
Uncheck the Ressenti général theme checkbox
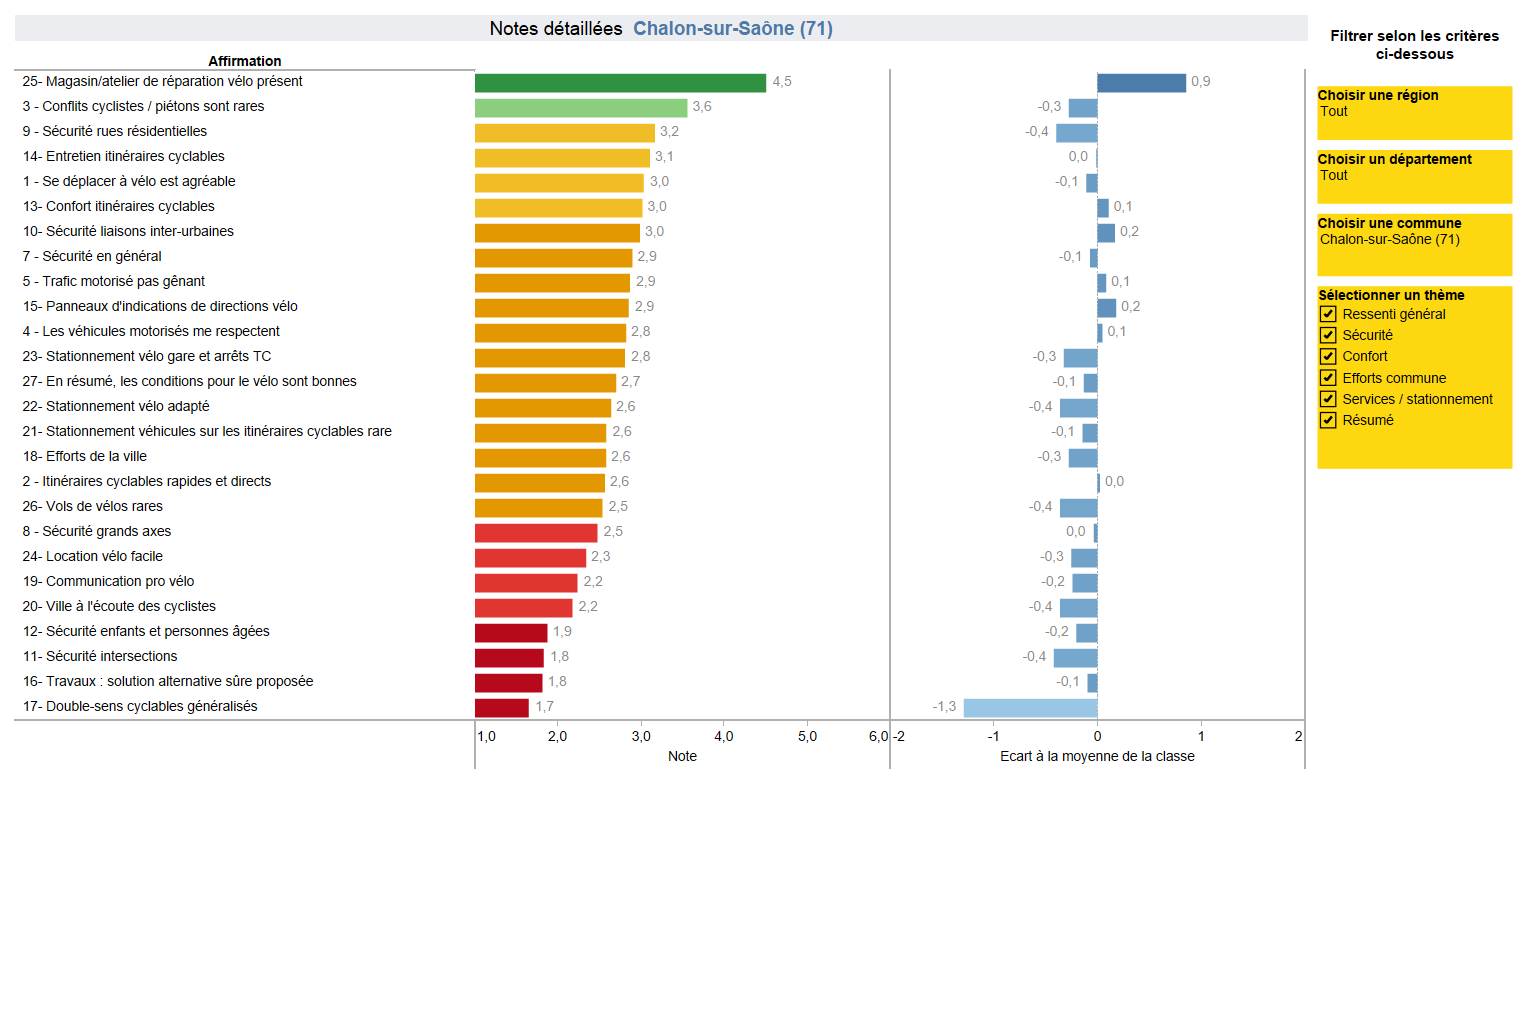[x=1328, y=314]
